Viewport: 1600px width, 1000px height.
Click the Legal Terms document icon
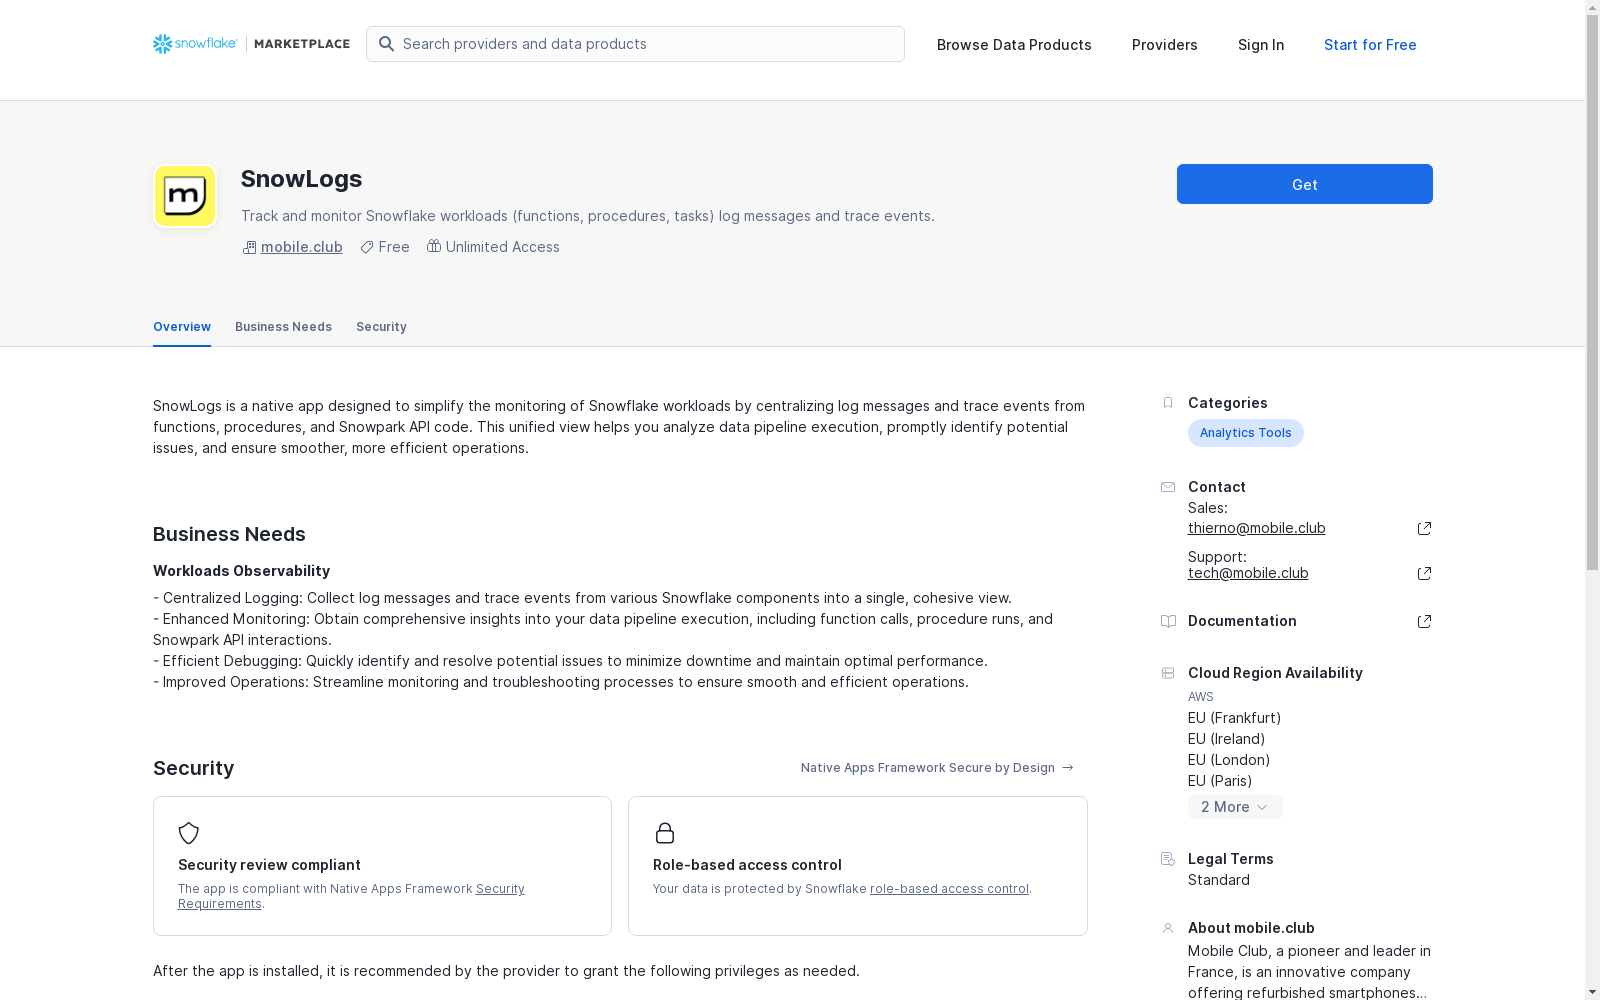click(1167, 859)
